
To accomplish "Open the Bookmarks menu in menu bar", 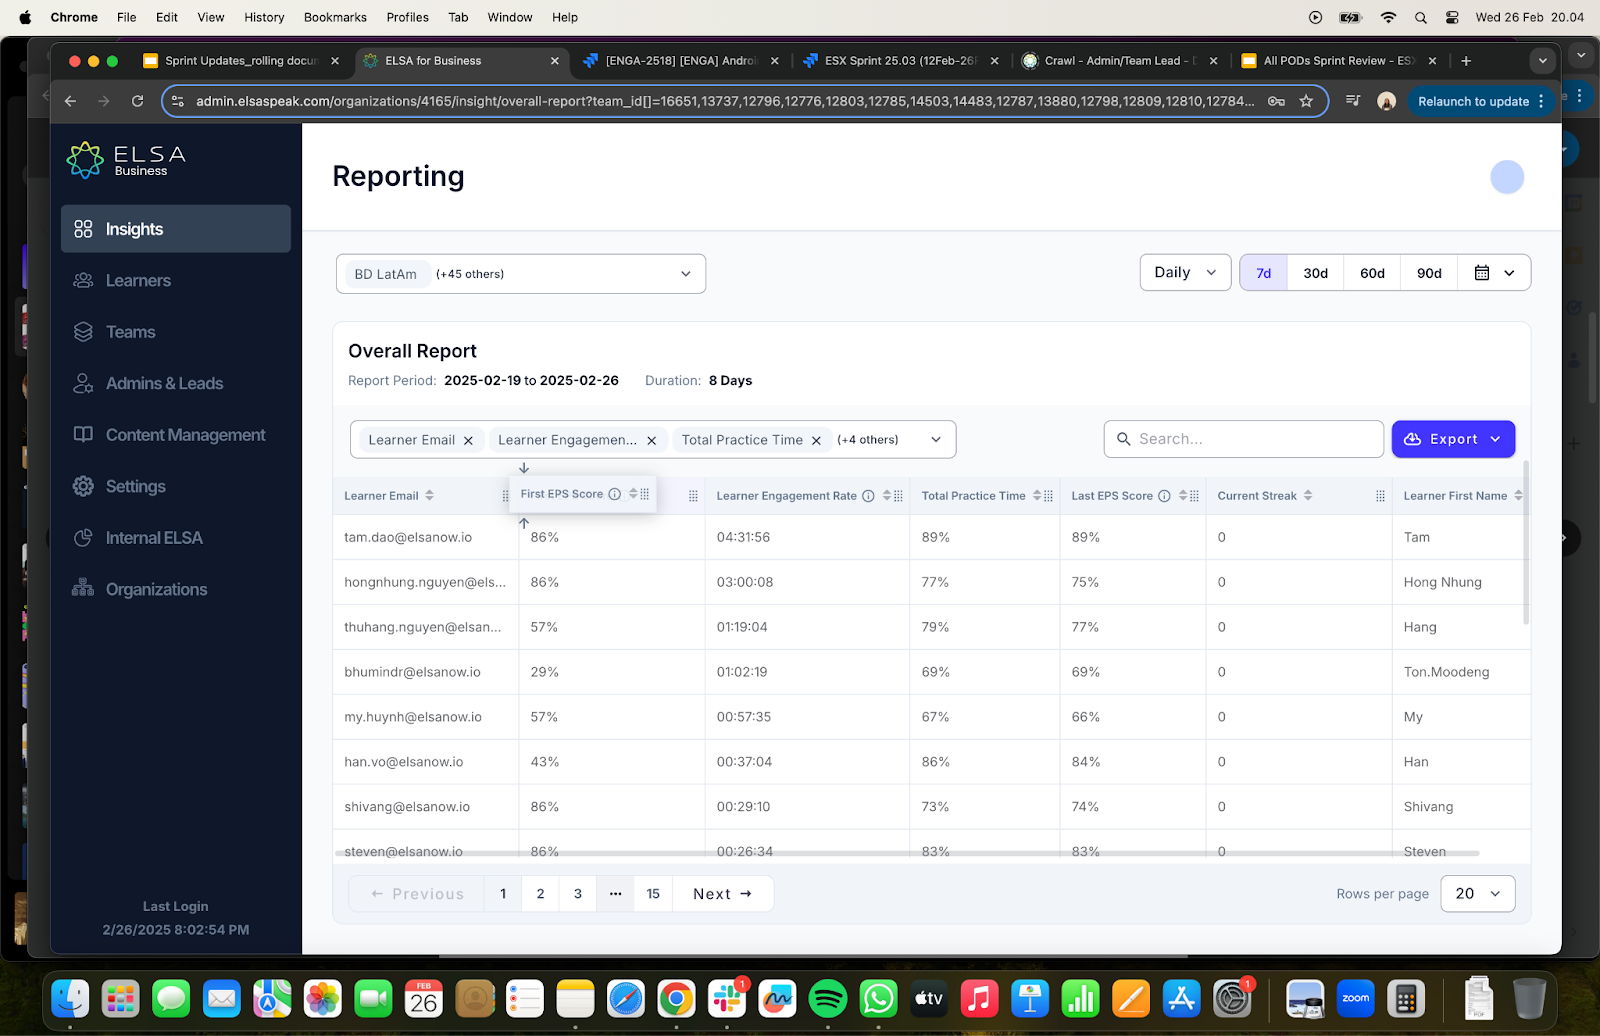I will 335,17.
